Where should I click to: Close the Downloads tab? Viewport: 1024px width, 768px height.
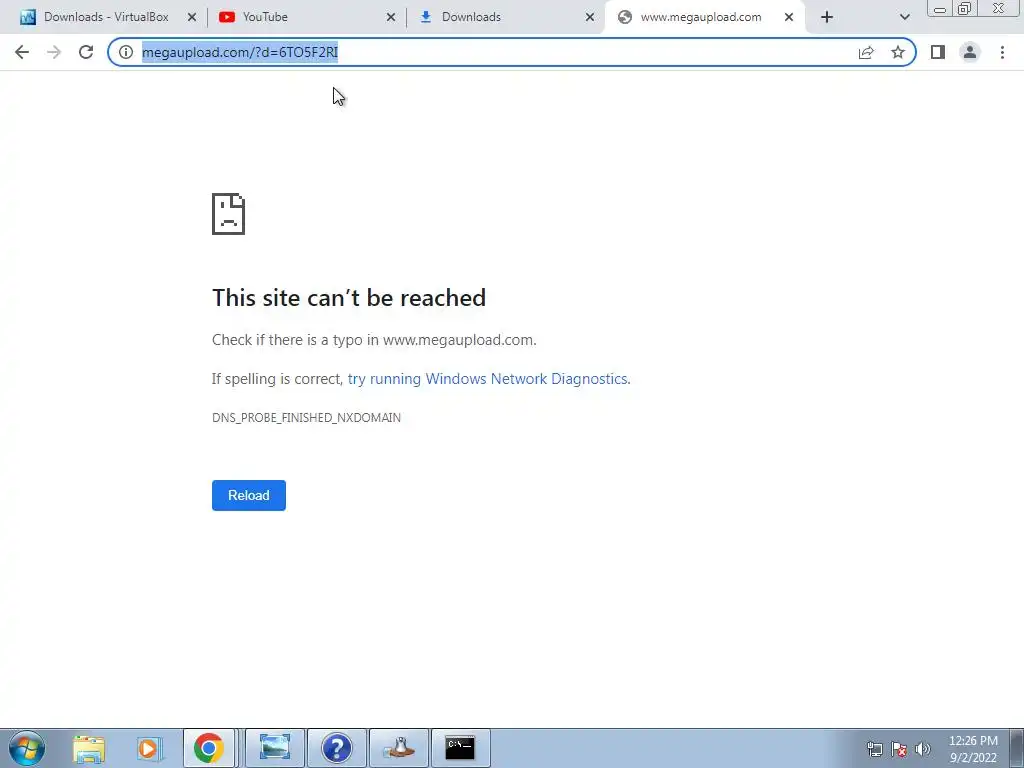pyautogui.click(x=590, y=17)
